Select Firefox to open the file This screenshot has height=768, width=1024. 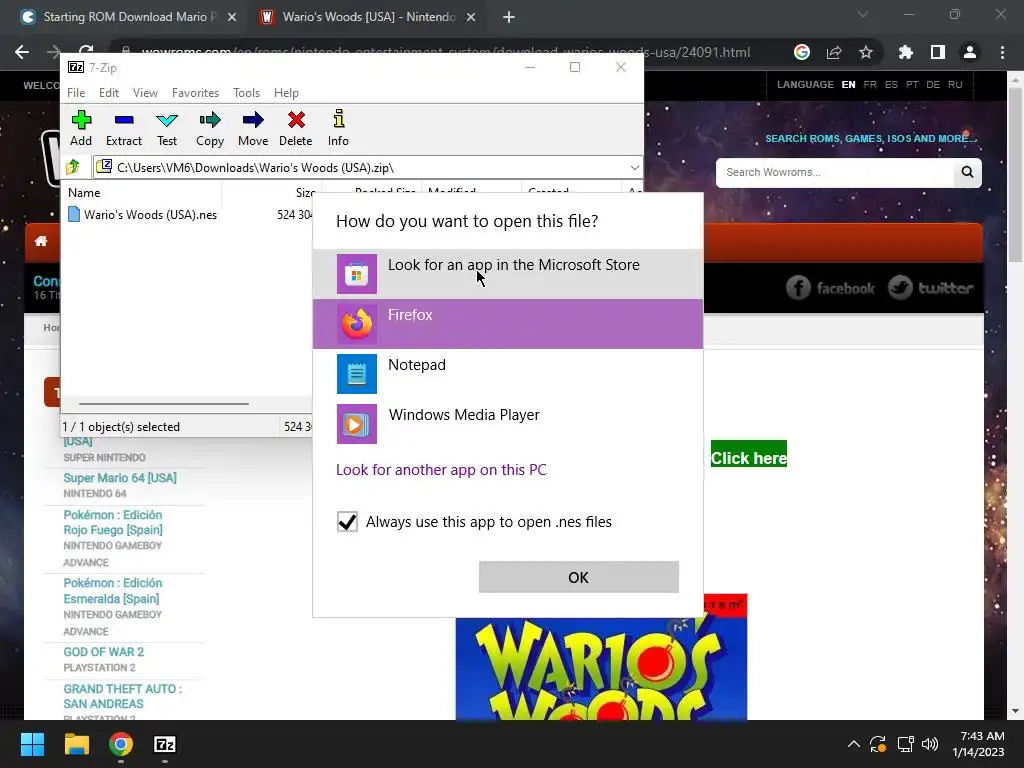508,324
